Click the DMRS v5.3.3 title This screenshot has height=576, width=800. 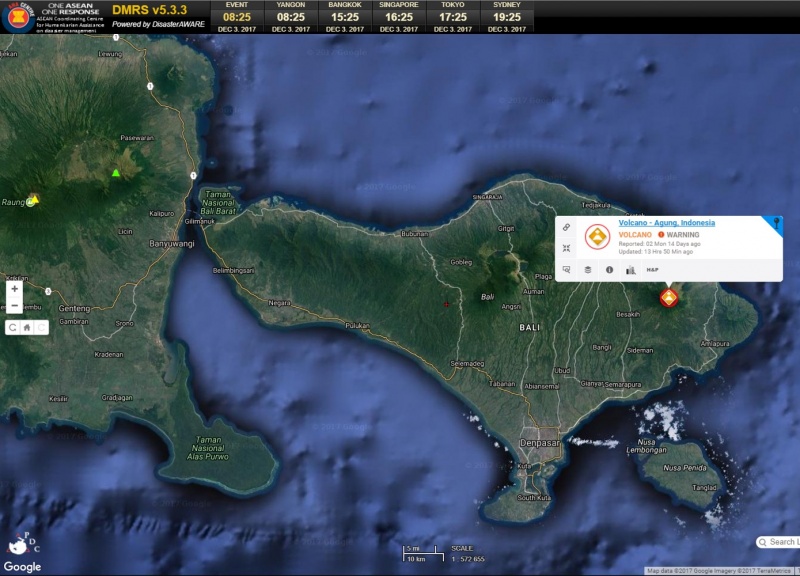(x=149, y=10)
